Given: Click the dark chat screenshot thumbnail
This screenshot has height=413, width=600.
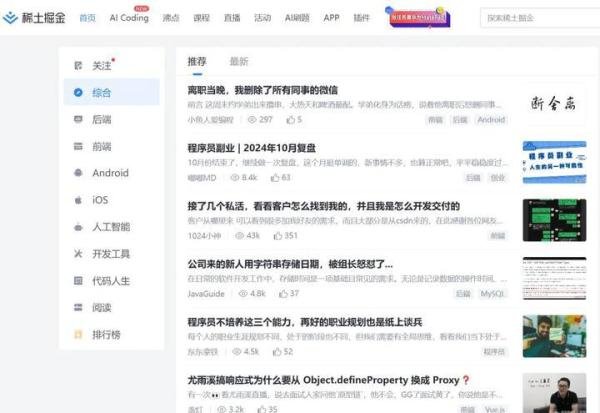Looking at the screenshot, I should point(554,220).
